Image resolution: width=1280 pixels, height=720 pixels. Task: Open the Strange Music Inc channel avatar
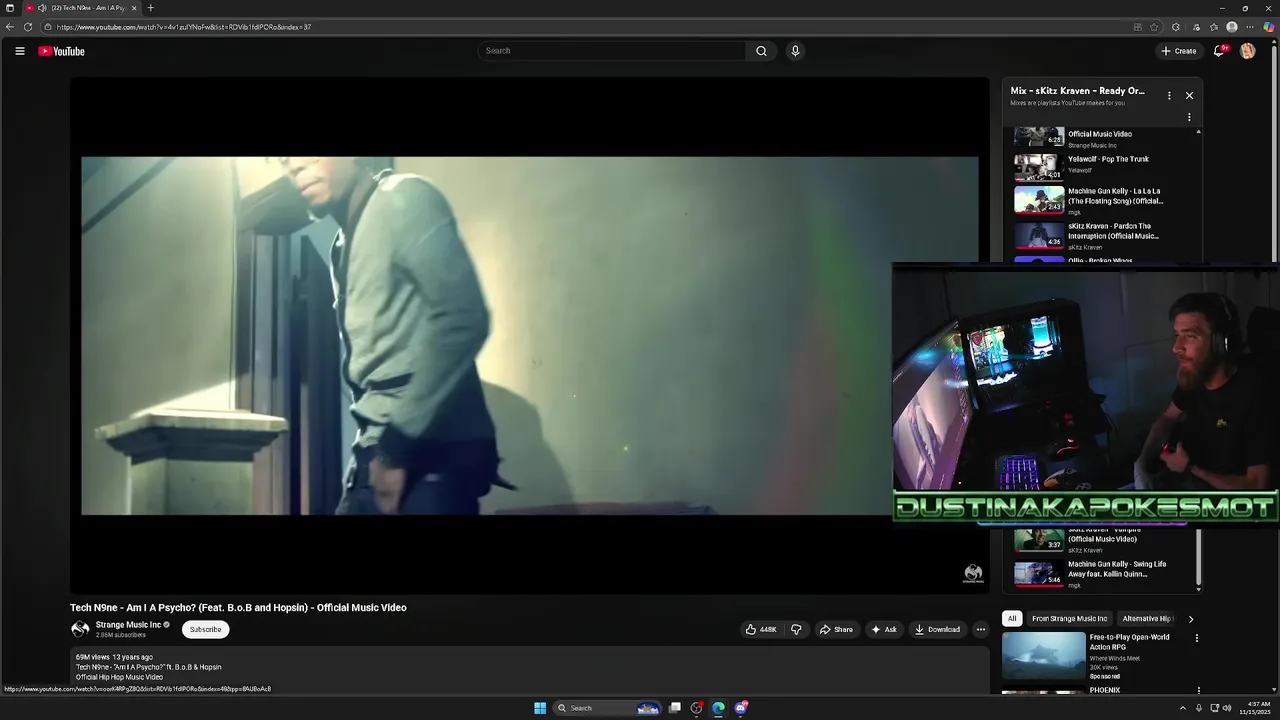point(80,629)
